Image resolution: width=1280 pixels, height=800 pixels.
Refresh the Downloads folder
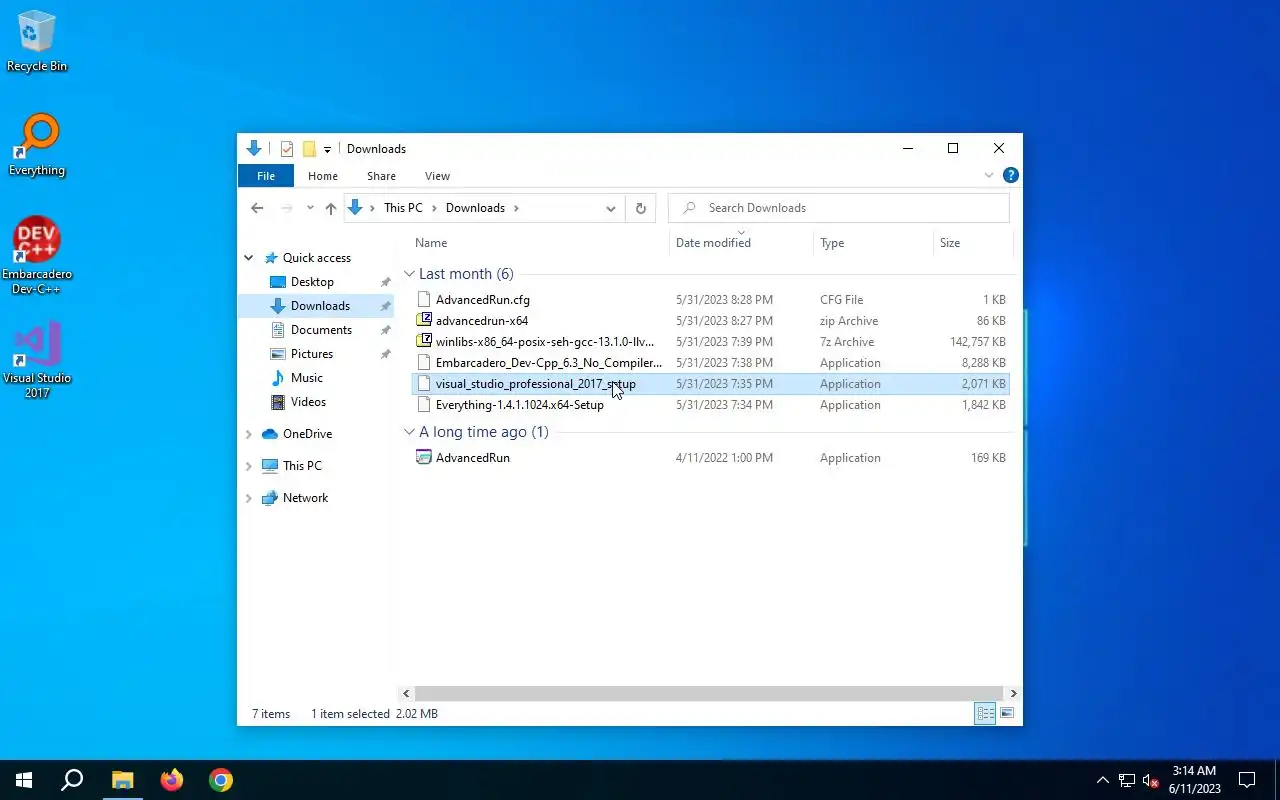coord(641,208)
